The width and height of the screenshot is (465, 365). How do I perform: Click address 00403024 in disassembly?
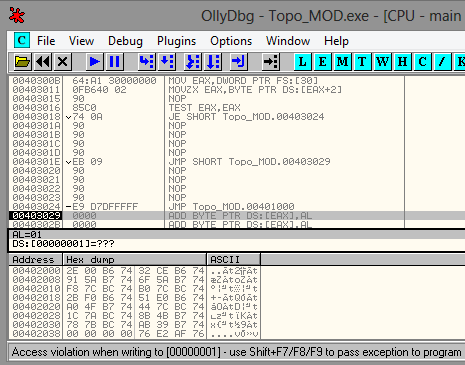[36, 207]
